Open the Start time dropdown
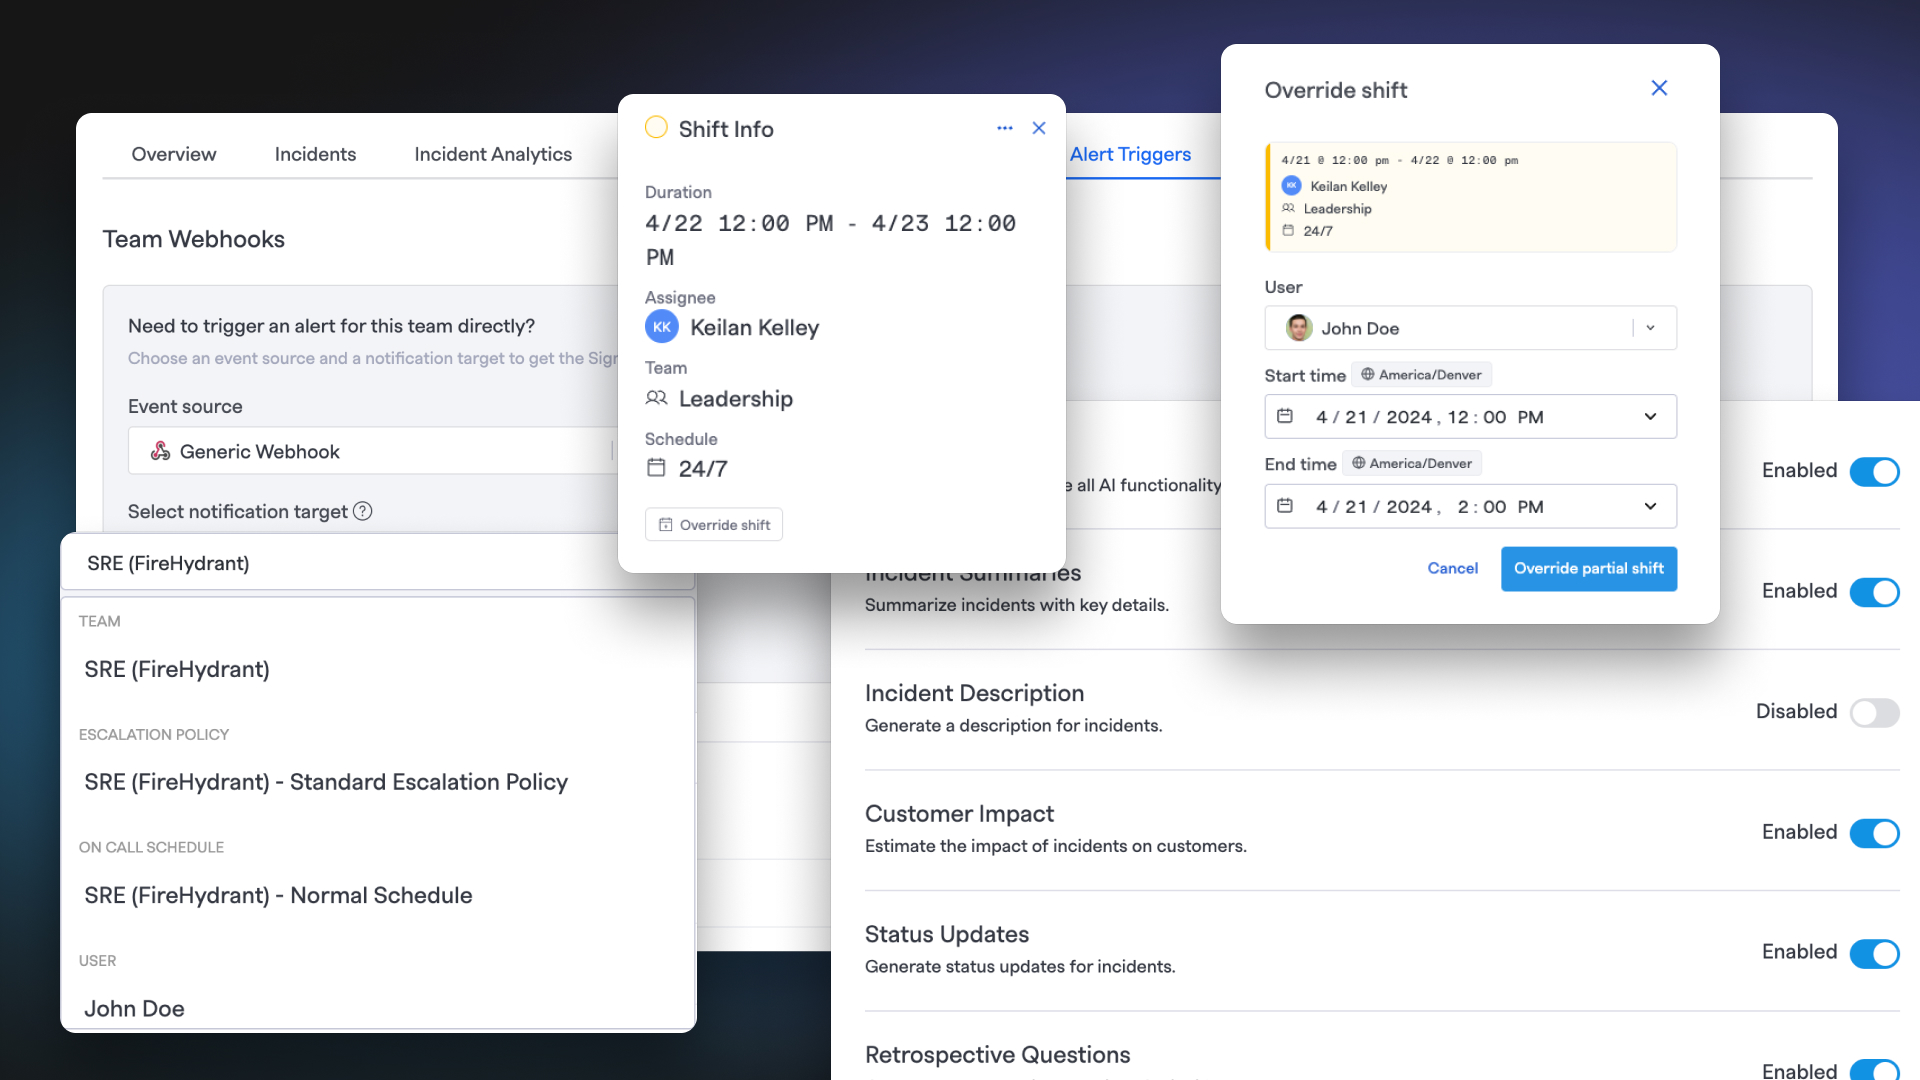This screenshot has width=1920, height=1080. 1650,416
